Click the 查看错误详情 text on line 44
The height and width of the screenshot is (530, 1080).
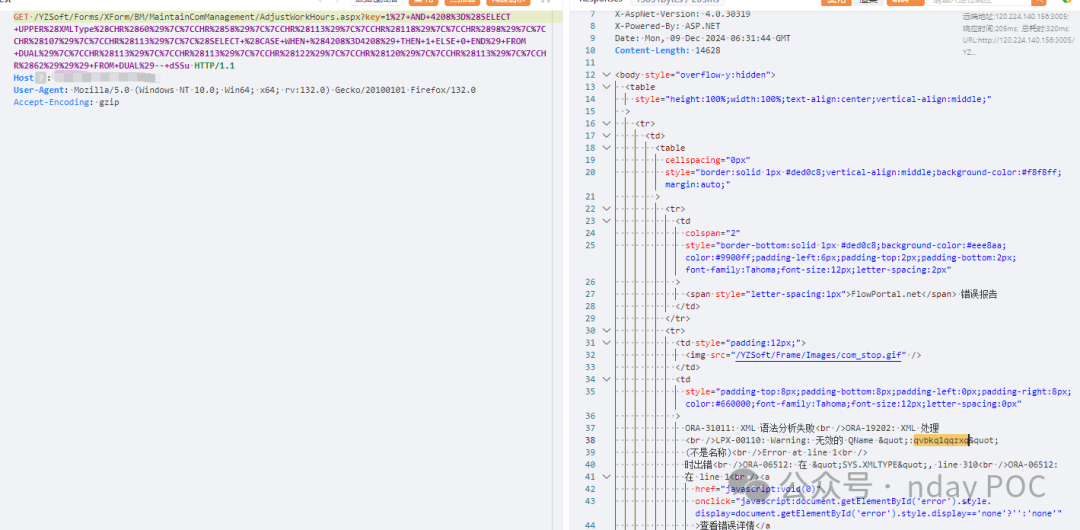(727, 526)
